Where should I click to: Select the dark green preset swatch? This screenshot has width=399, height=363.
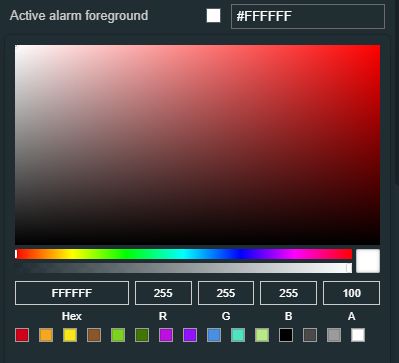click(142, 335)
